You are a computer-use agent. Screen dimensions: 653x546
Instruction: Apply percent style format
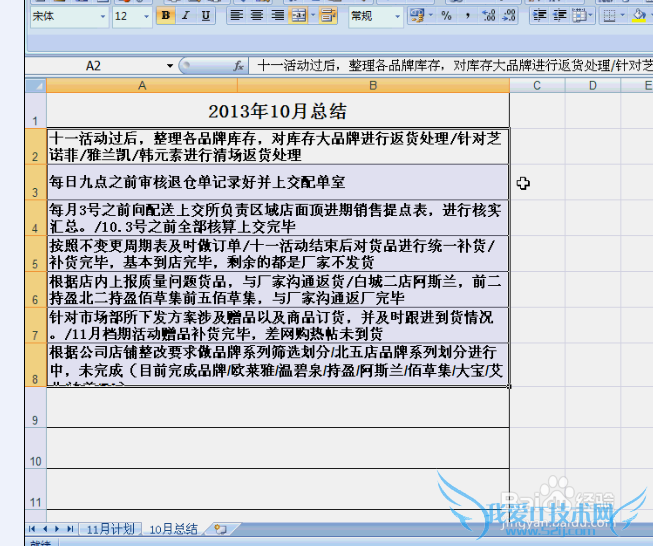tap(447, 16)
